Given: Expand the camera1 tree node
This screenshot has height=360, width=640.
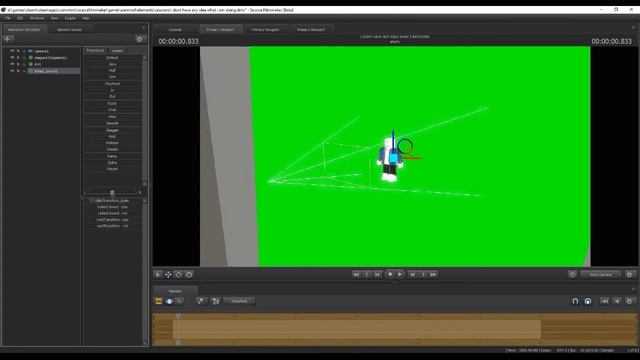Looking at the screenshot, I should click(24, 51).
